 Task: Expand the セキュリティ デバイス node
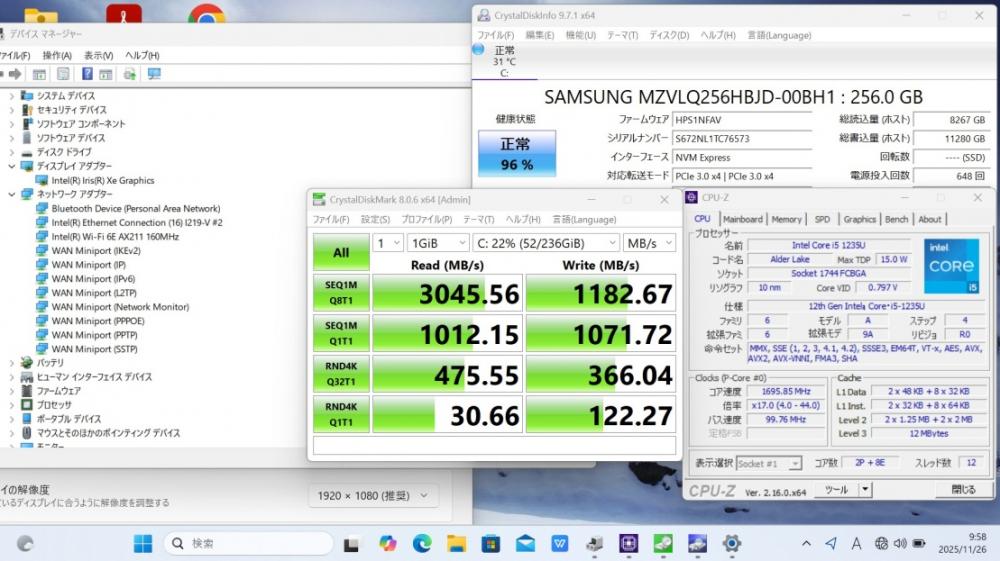(x=11, y=110)
